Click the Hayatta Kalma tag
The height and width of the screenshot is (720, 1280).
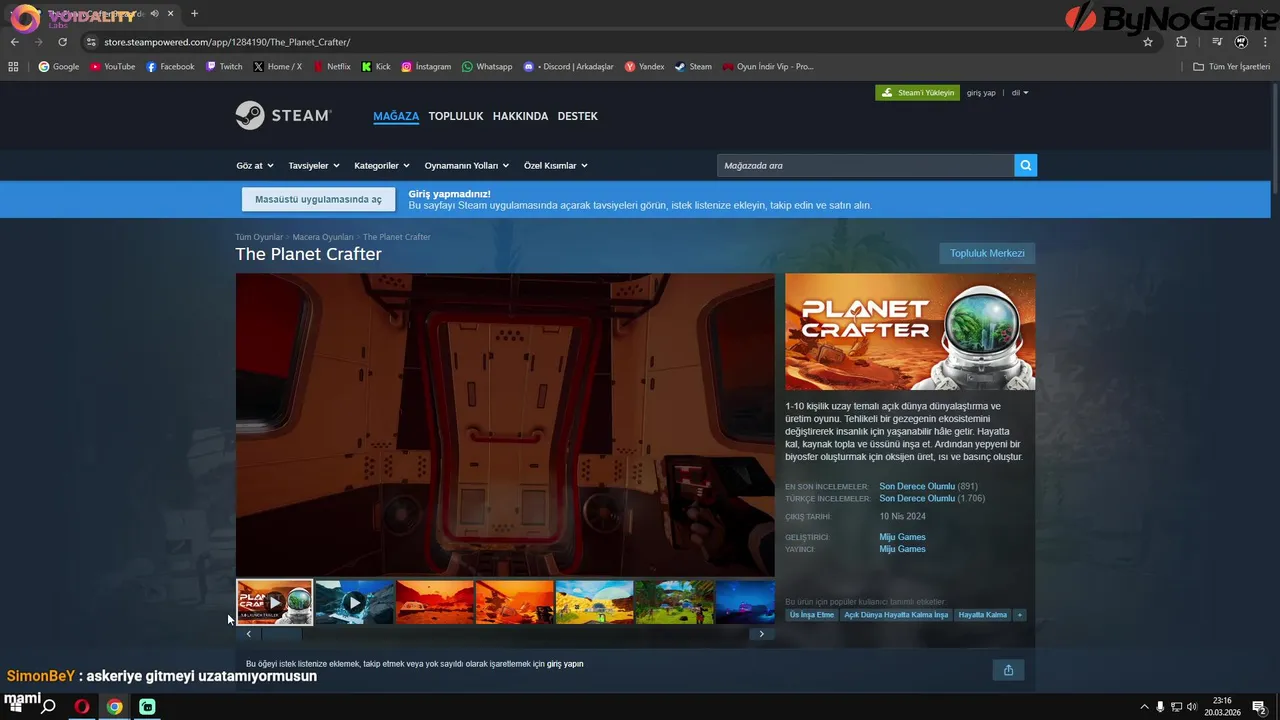pyautogui.click(x=983, y=615)
